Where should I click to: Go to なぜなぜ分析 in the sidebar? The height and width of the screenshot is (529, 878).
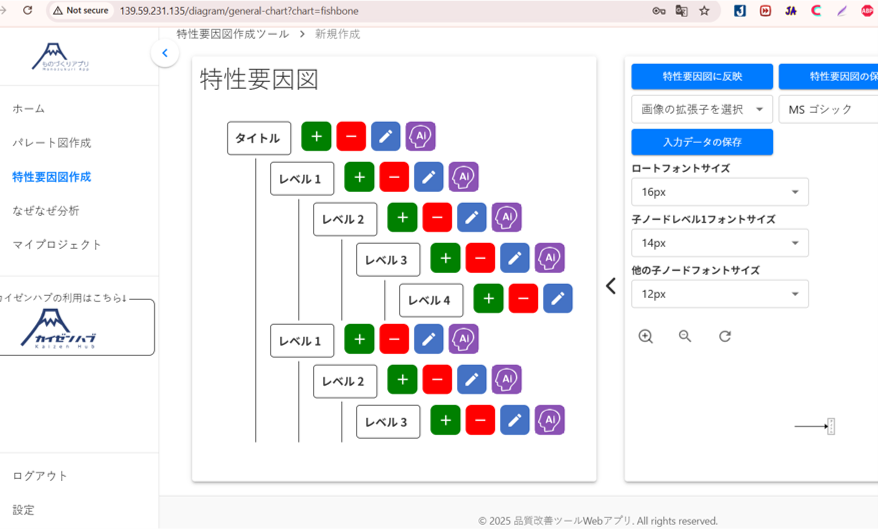[x=46, y=211]
